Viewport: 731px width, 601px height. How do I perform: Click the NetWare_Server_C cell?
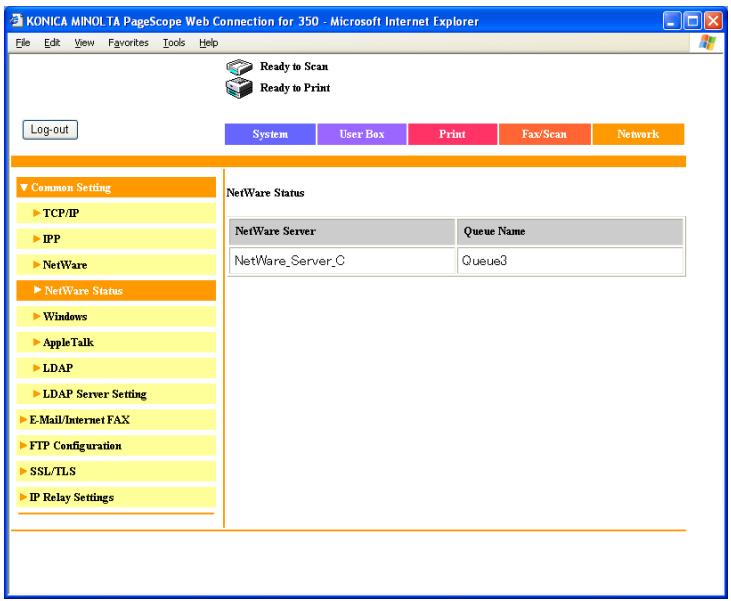pyautogui.click(x=342, y=261)
